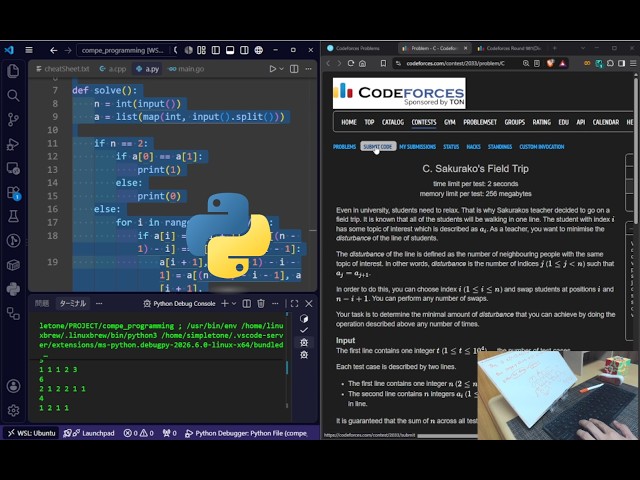Go back with the VS Code arrow
This screenshot has width=640, height=480.
pos(53,50)
